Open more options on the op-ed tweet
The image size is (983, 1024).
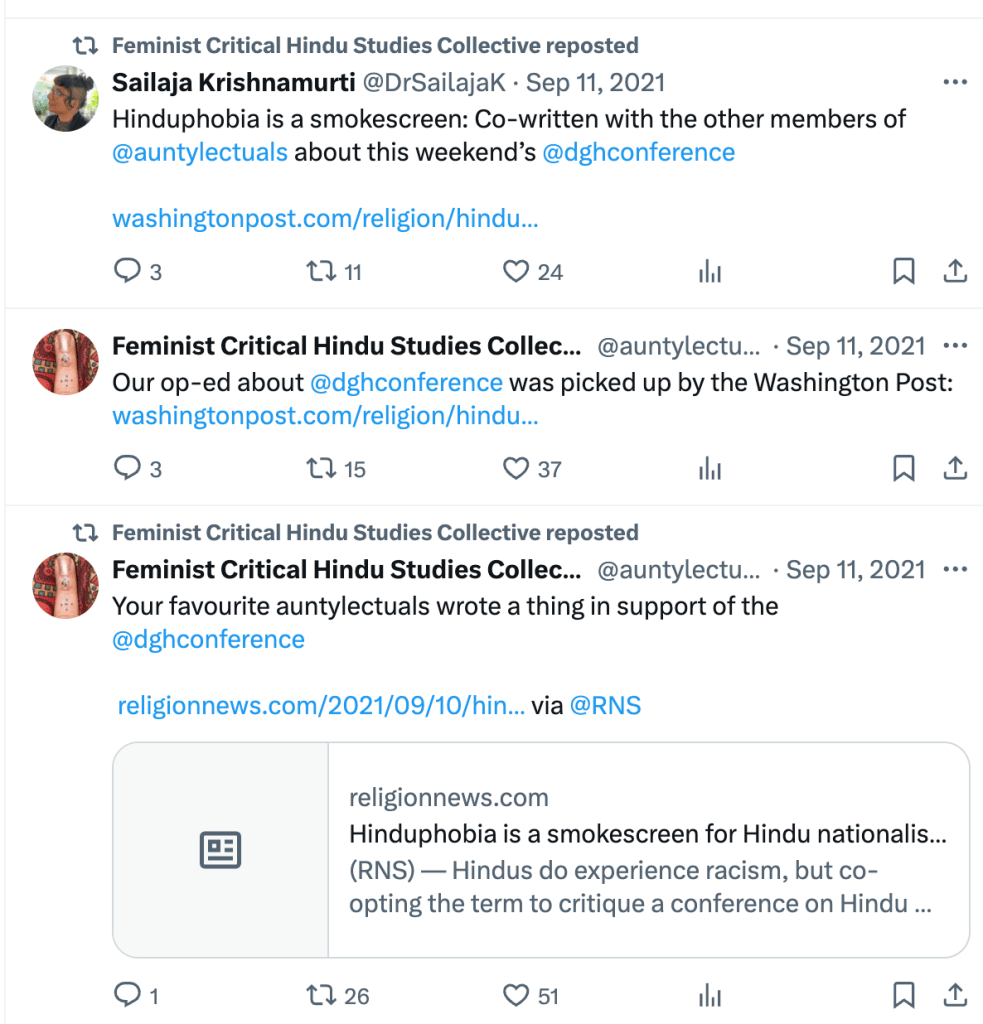955,346
